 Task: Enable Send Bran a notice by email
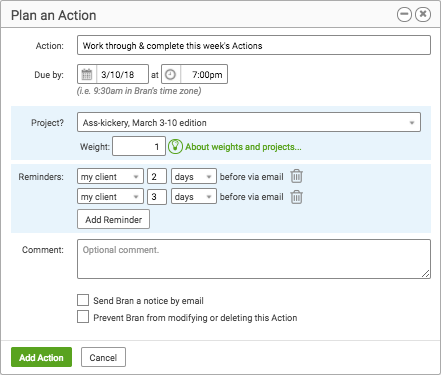(x=83, y=300)
